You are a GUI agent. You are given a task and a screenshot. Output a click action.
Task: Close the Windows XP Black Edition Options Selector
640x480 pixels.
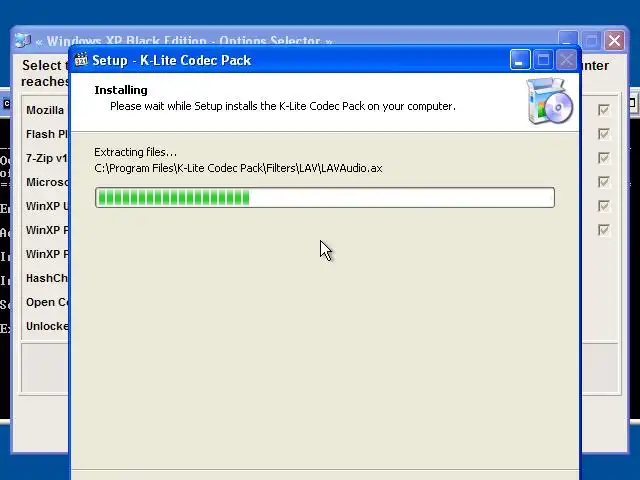614,40
